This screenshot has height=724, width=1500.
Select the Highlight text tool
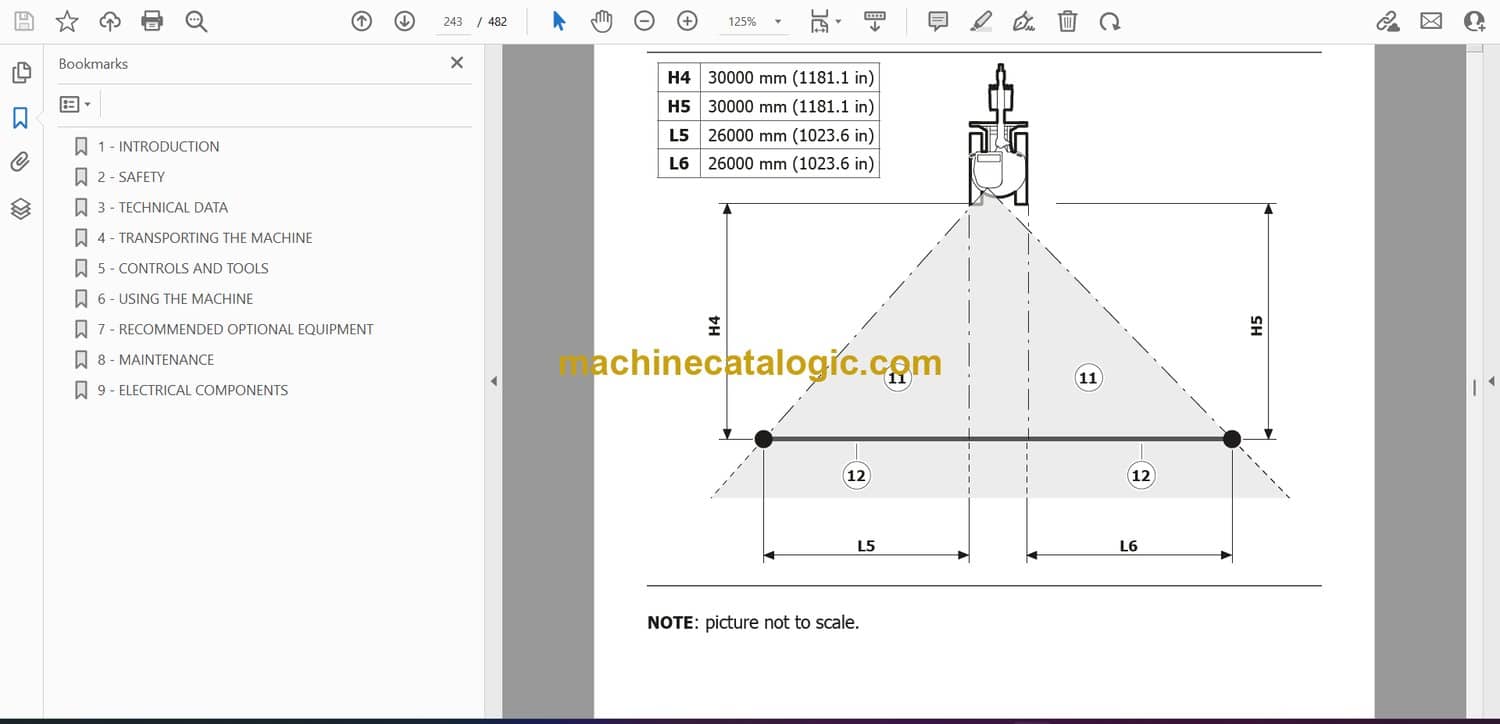coord(982,21)
